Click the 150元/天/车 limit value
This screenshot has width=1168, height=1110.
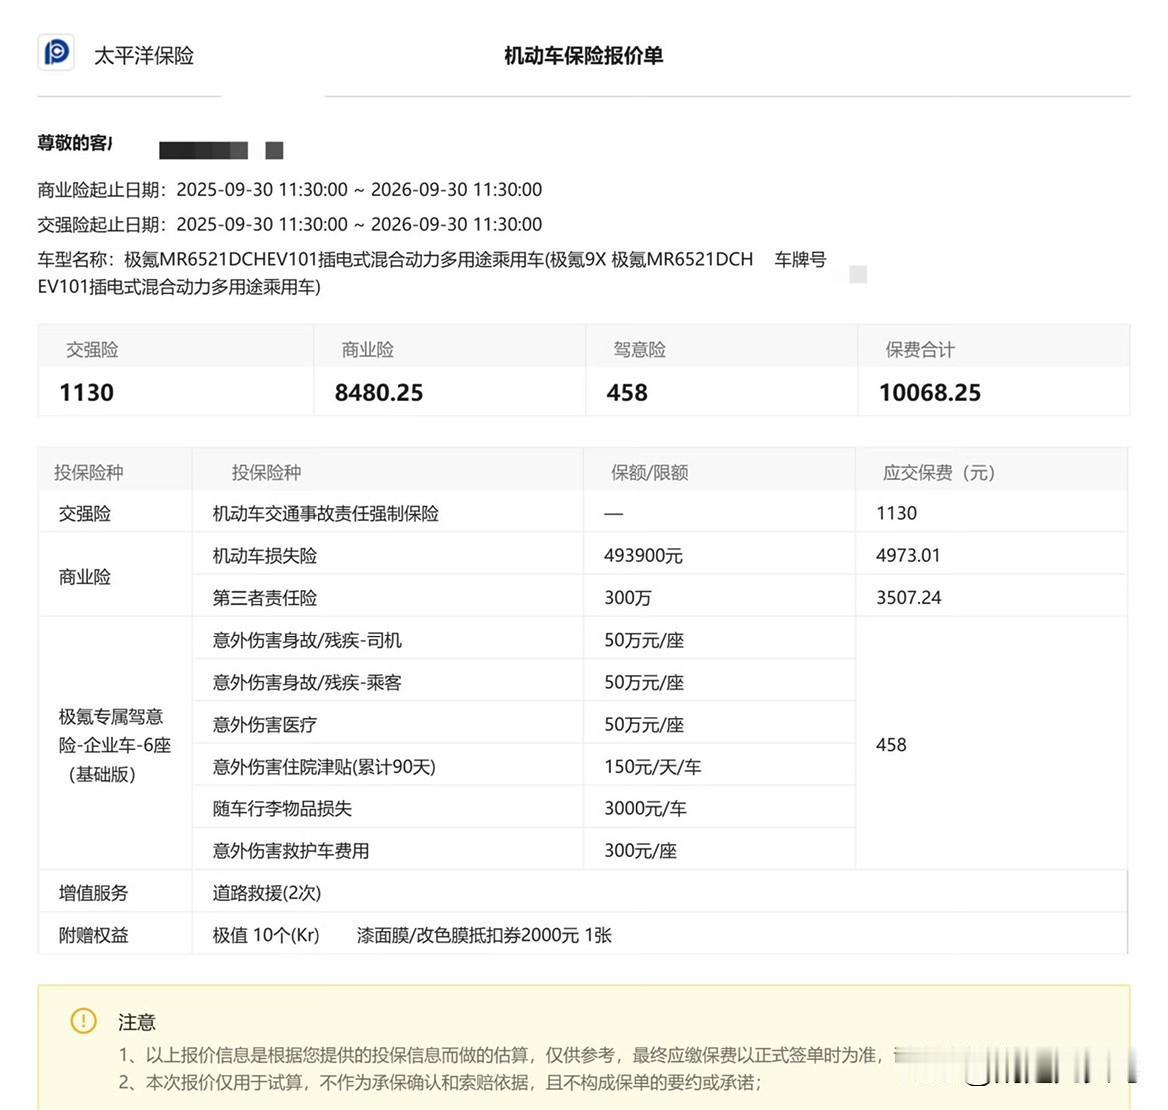653,767
